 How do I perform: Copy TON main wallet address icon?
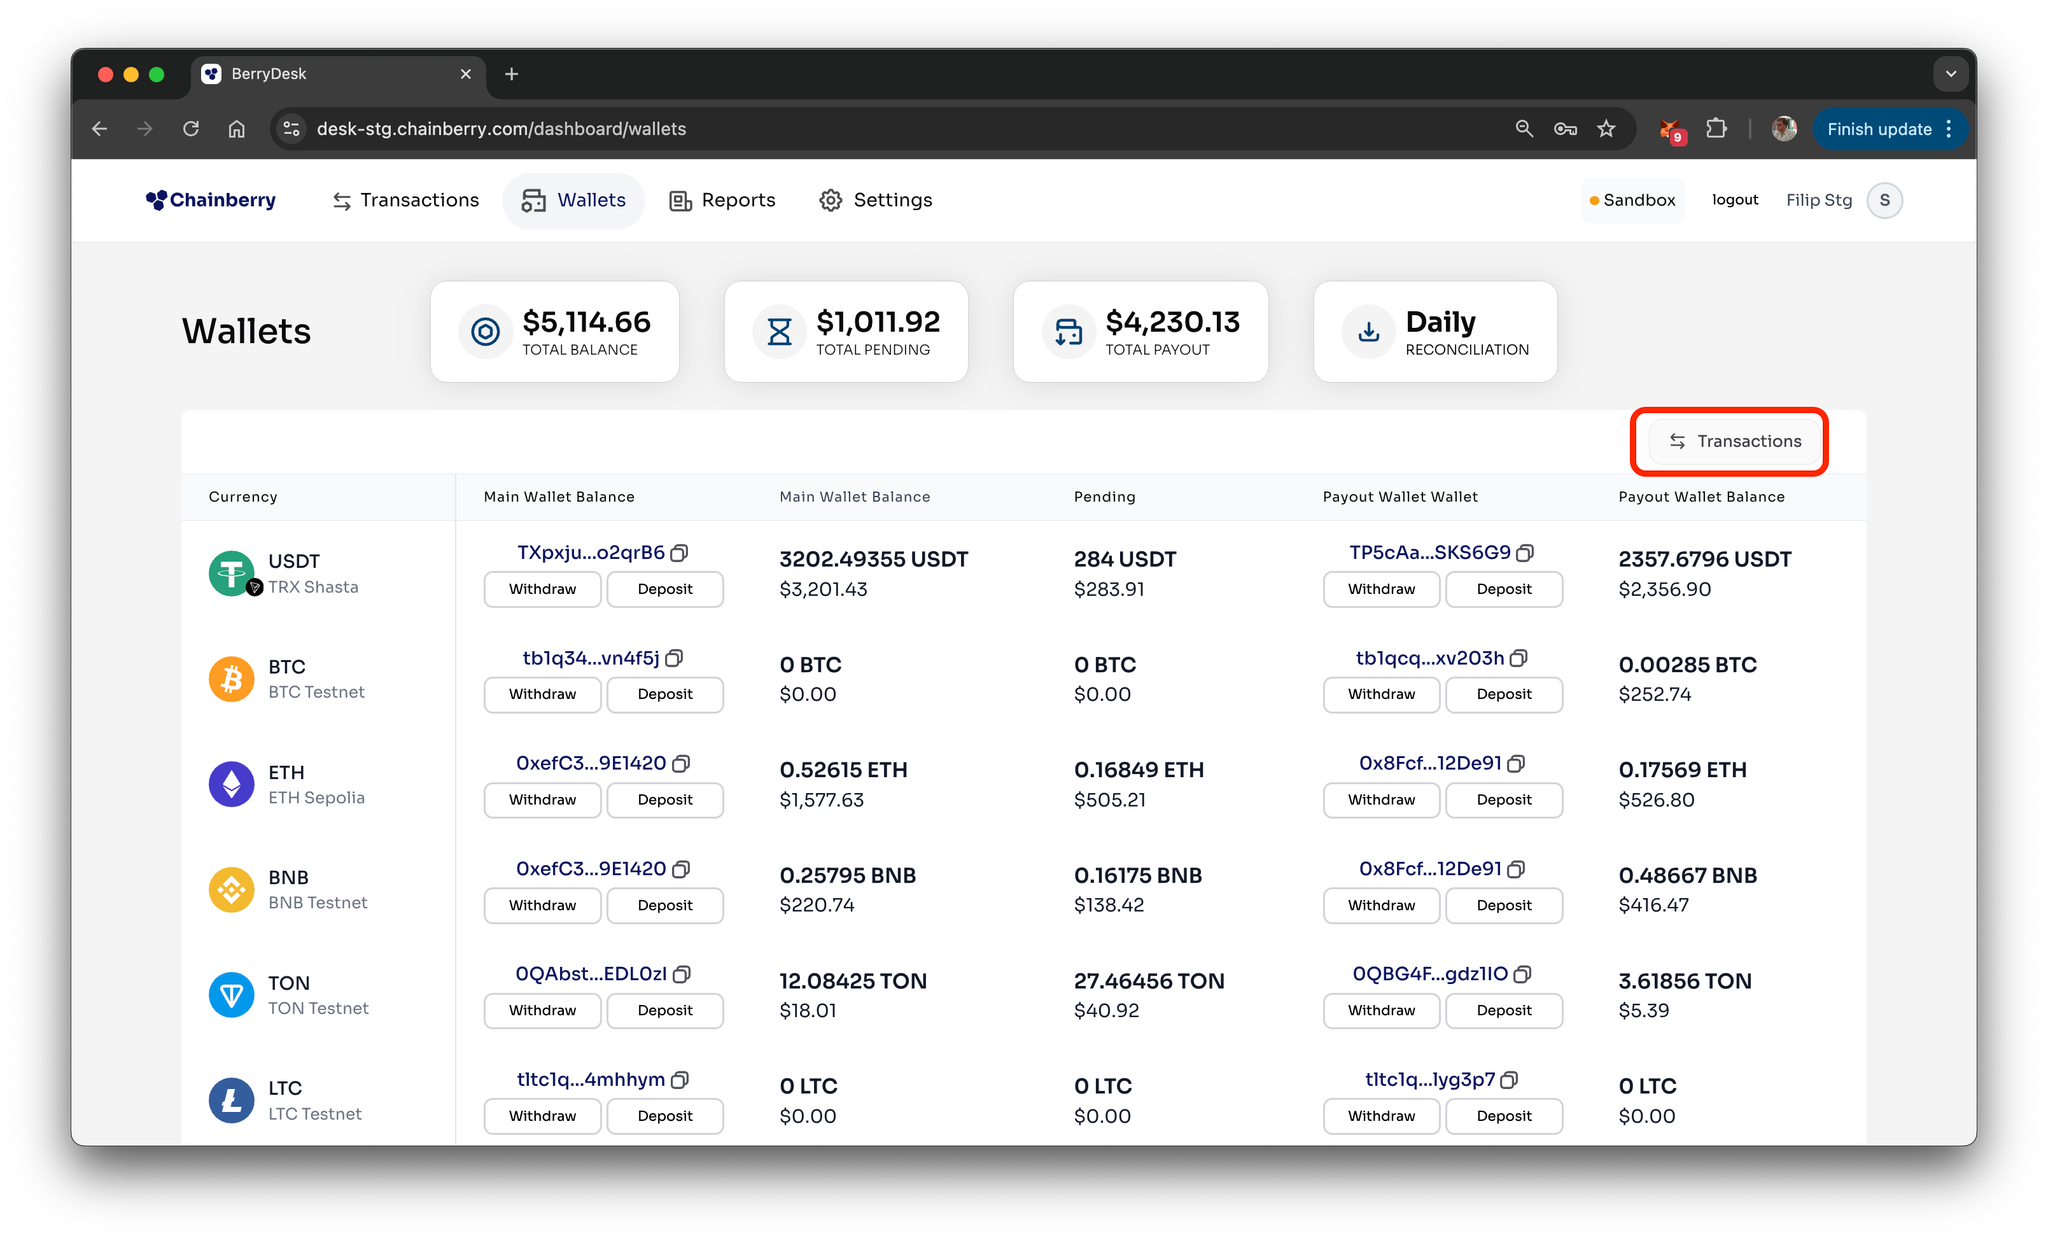[x=682, y=974]
